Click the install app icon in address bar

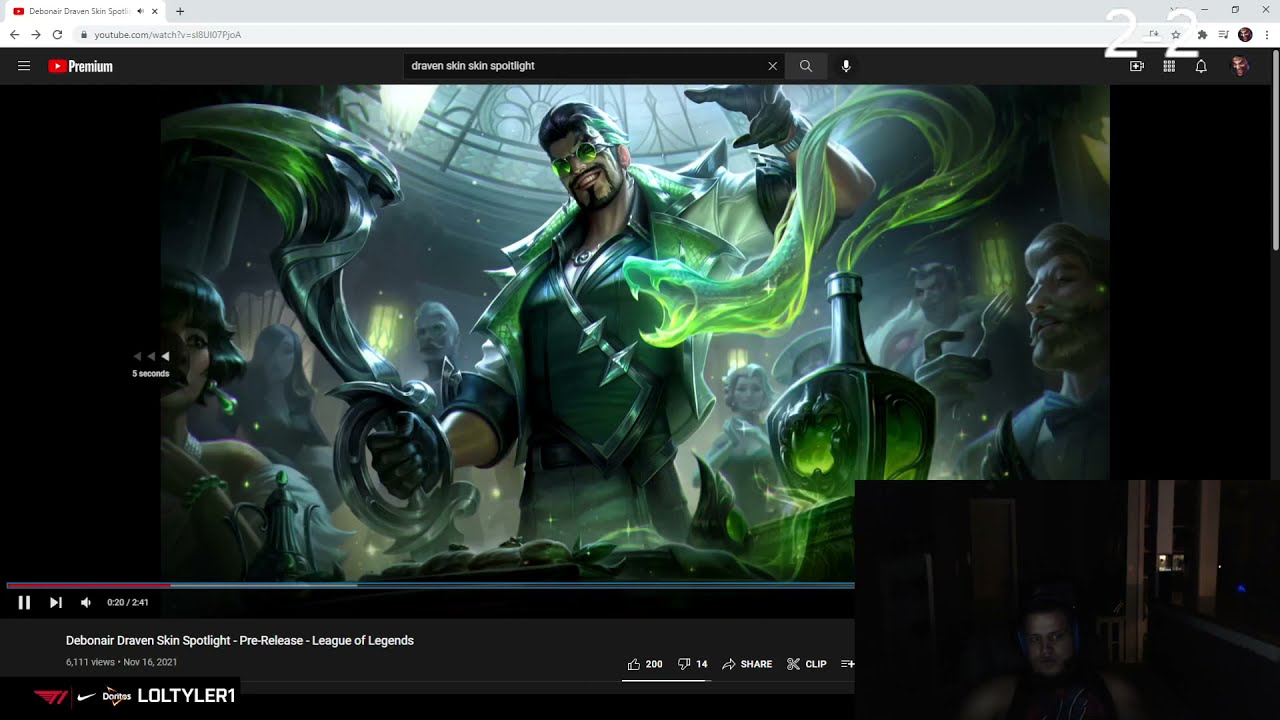pyautogui.click(x=1153, y=34)
